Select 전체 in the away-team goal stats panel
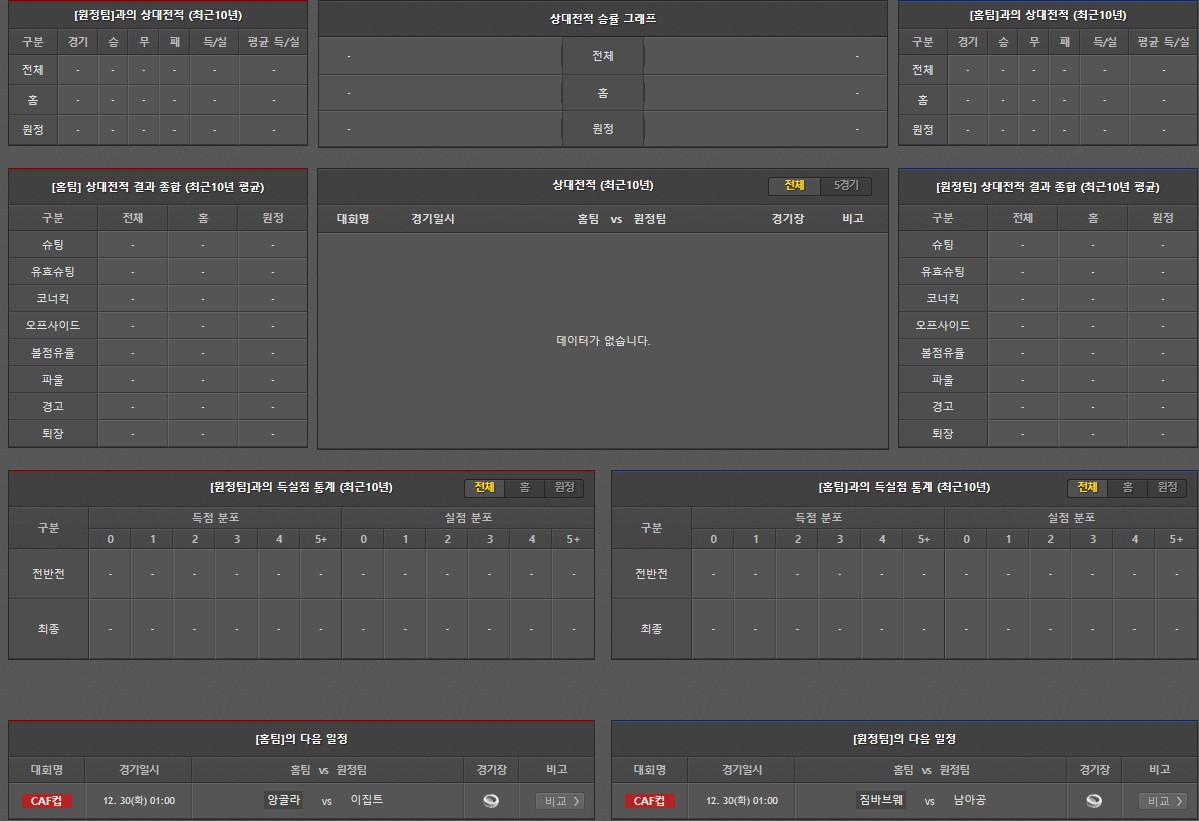1199x821 pixels. [x=484, y=487]
